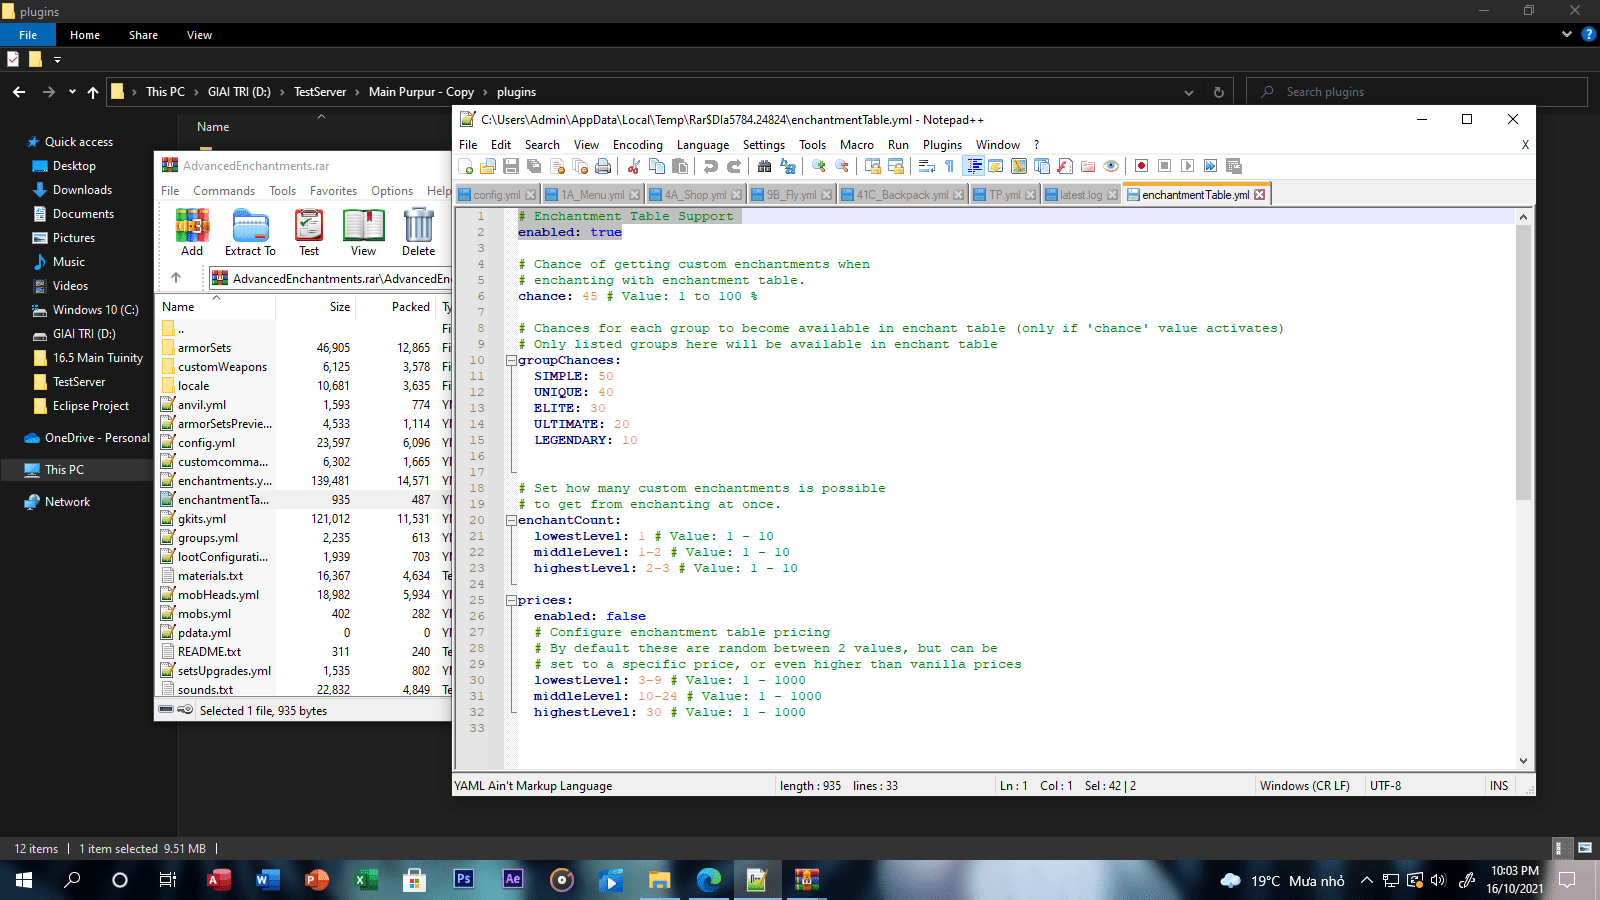Screen dimensions: 1600x900
Task: Open Photoshop from the Windows taskbar
Action: pos(464,879)
